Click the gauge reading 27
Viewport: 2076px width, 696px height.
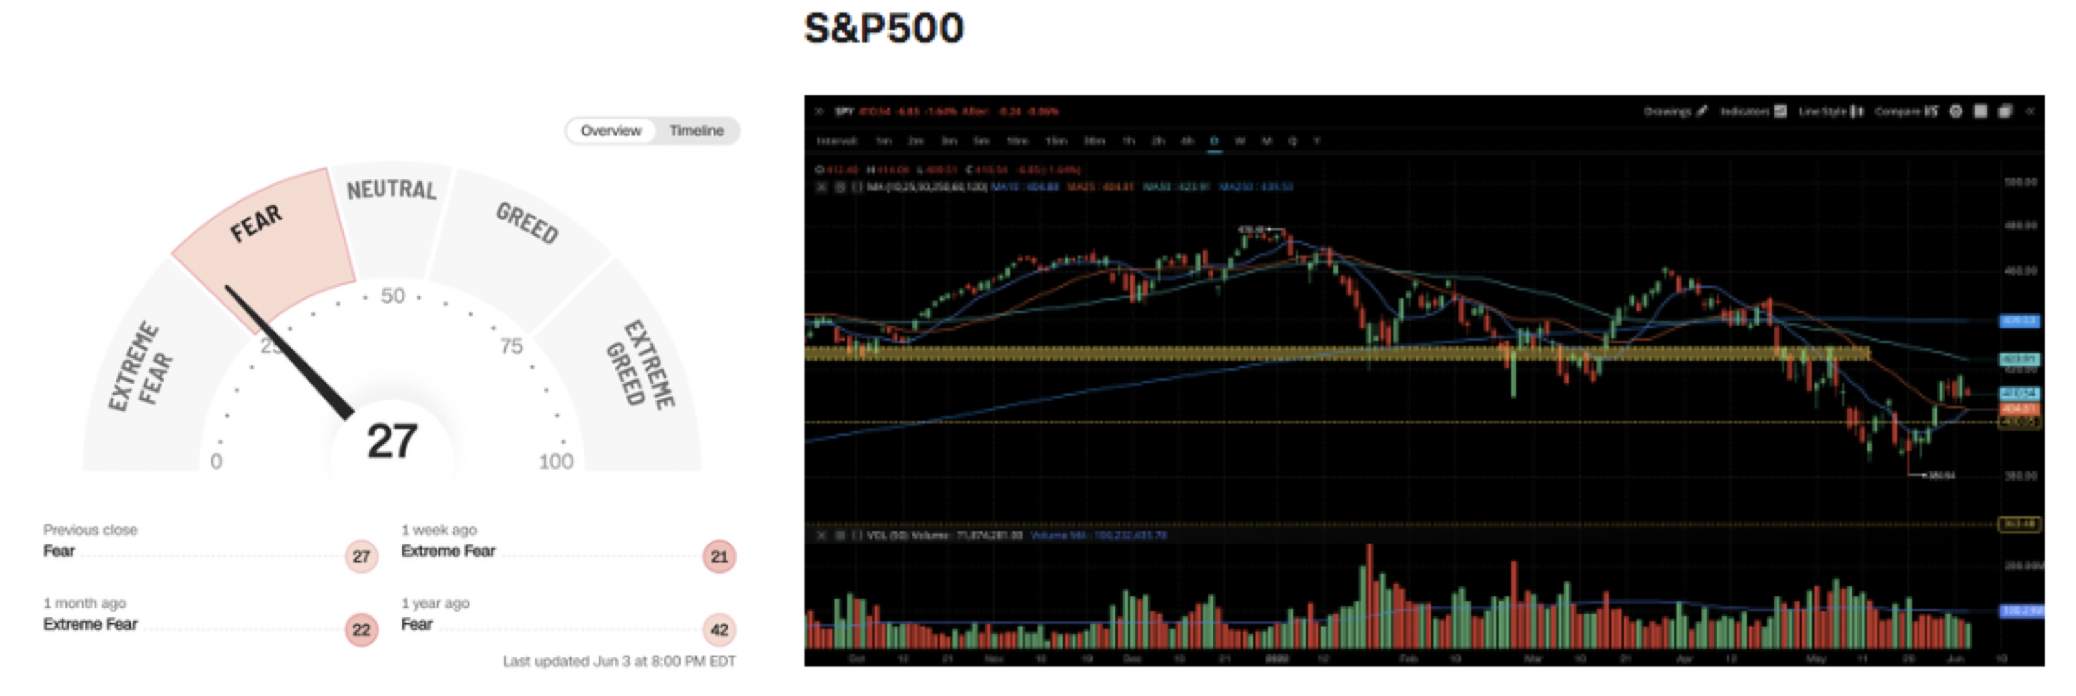[x=391, y=441]
